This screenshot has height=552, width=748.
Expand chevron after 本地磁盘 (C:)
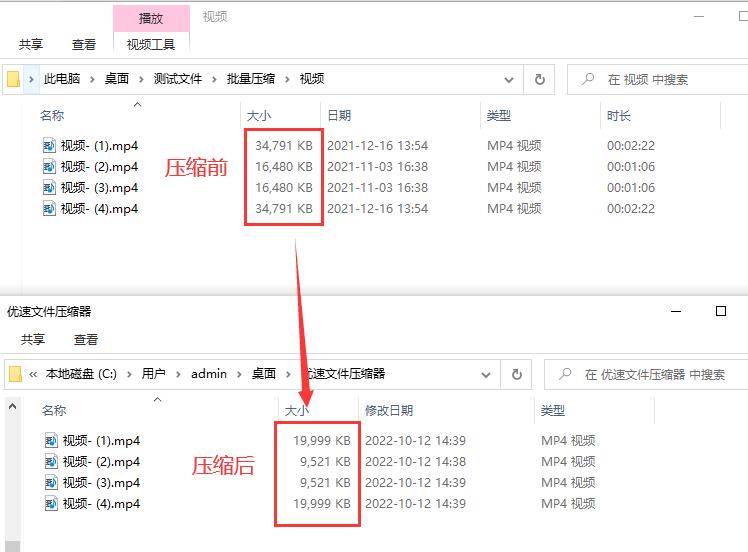[129, 375]
